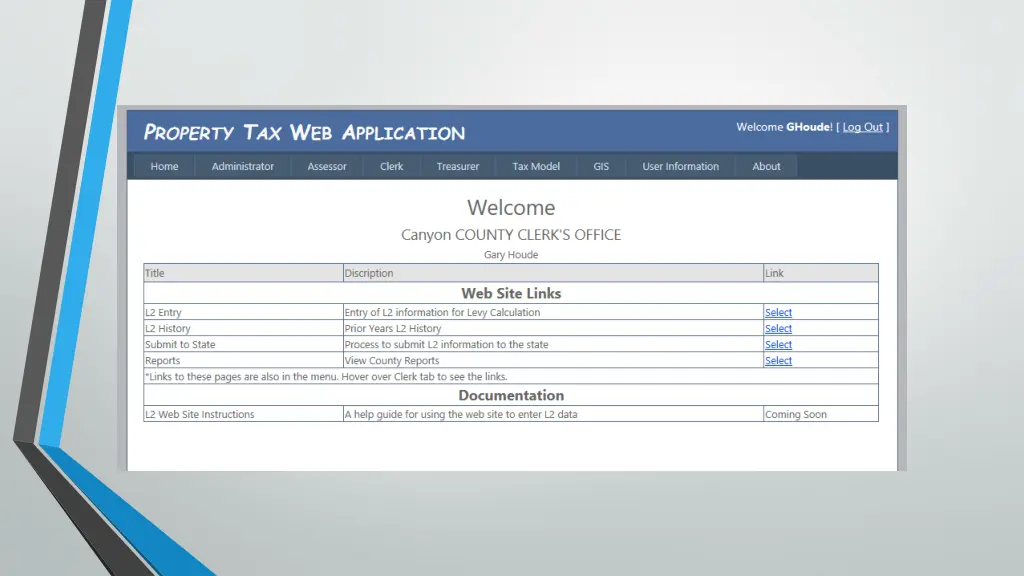Click the GHoude username in the header
The height and width of the screenshot is (576, 1024).
point(808,127)
